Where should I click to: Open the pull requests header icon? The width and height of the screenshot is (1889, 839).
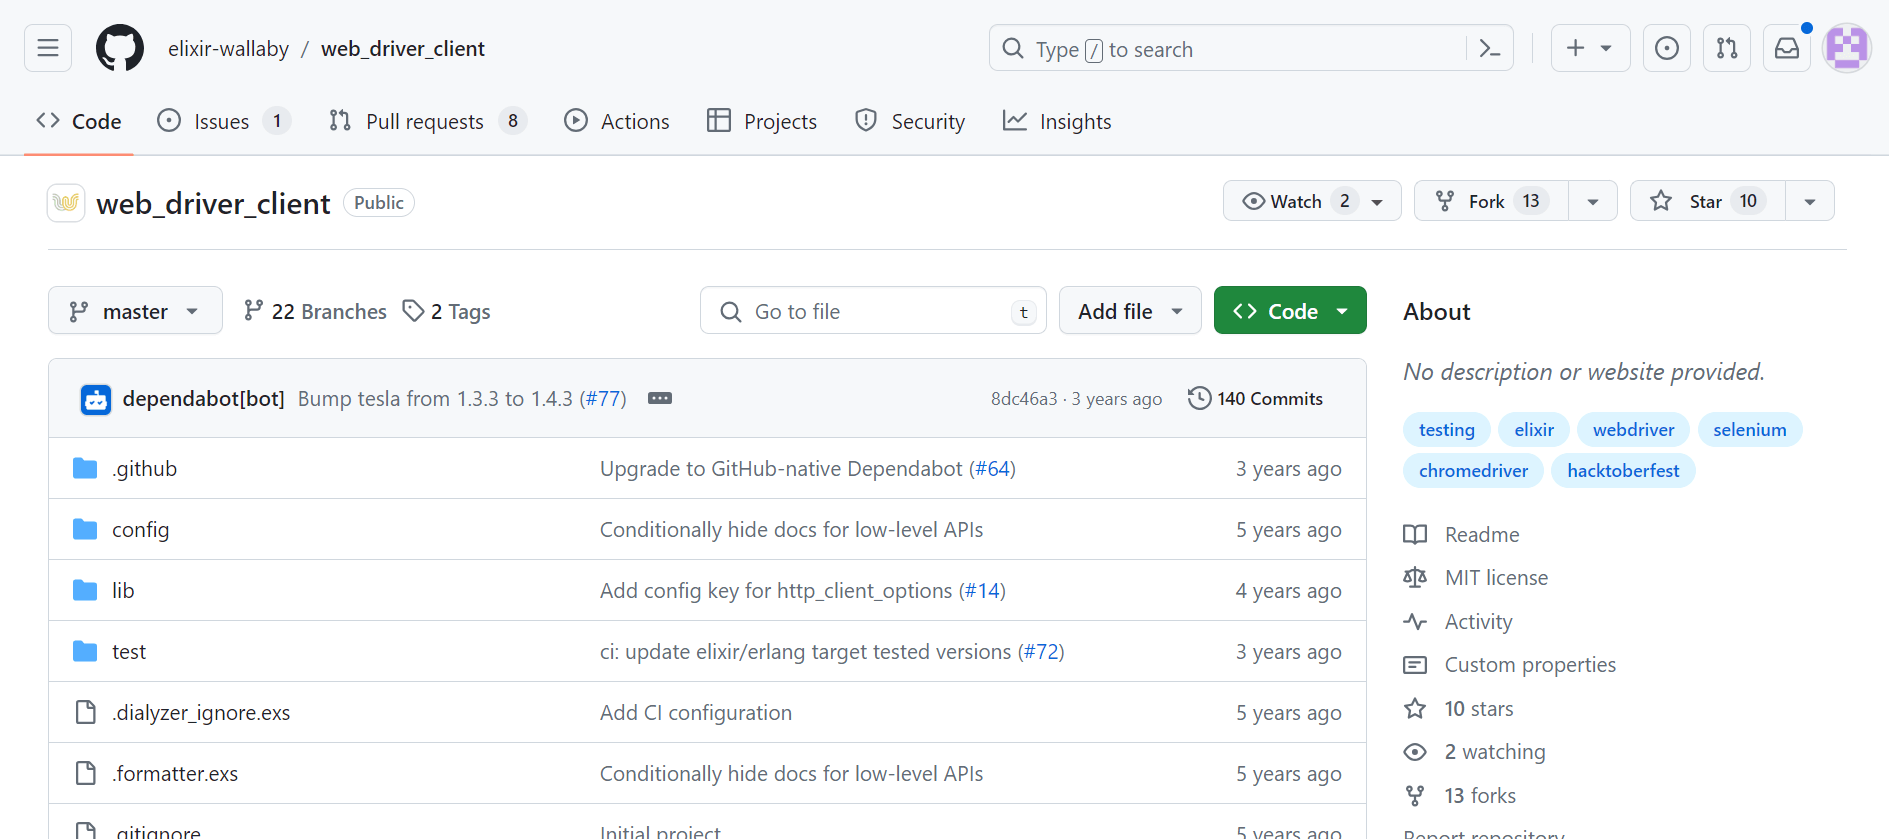(x=1726, y=48)
